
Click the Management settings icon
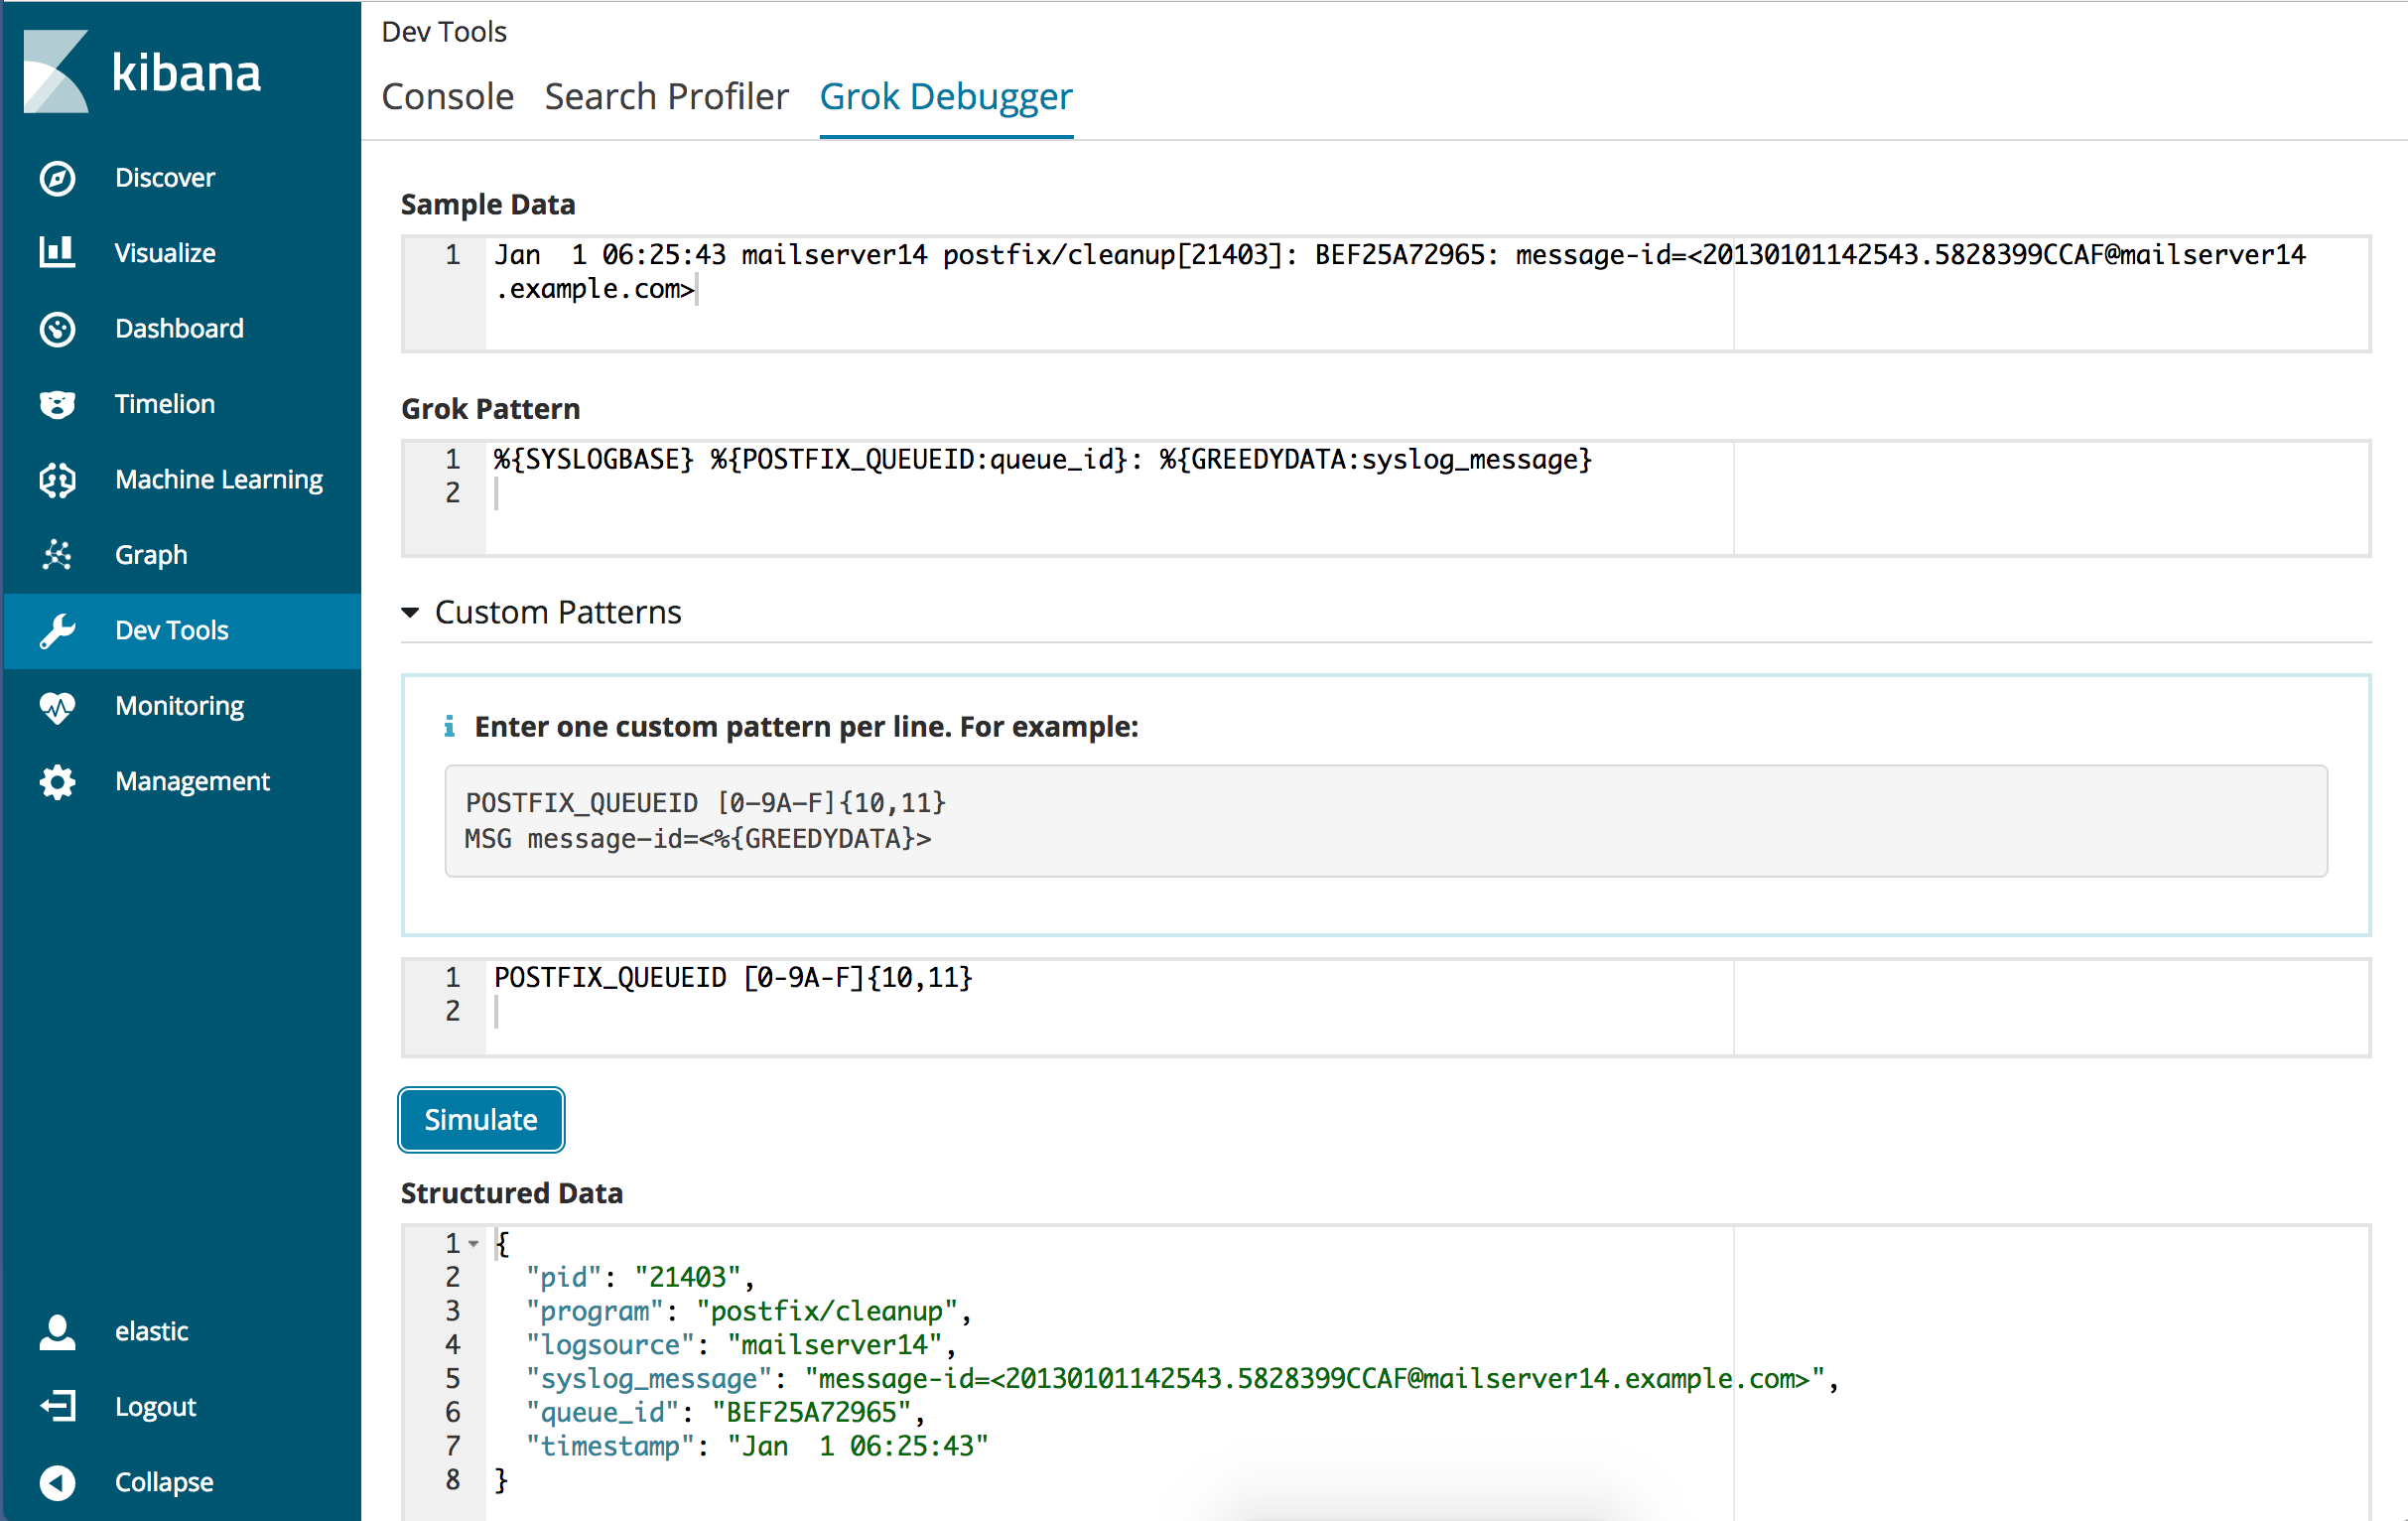coord(58,781)
